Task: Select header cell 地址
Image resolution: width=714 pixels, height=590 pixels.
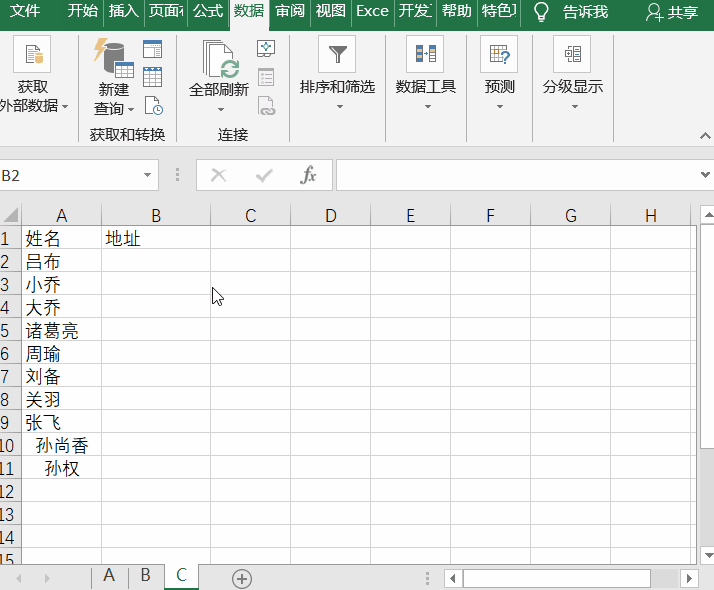Action: coord(156,238)
